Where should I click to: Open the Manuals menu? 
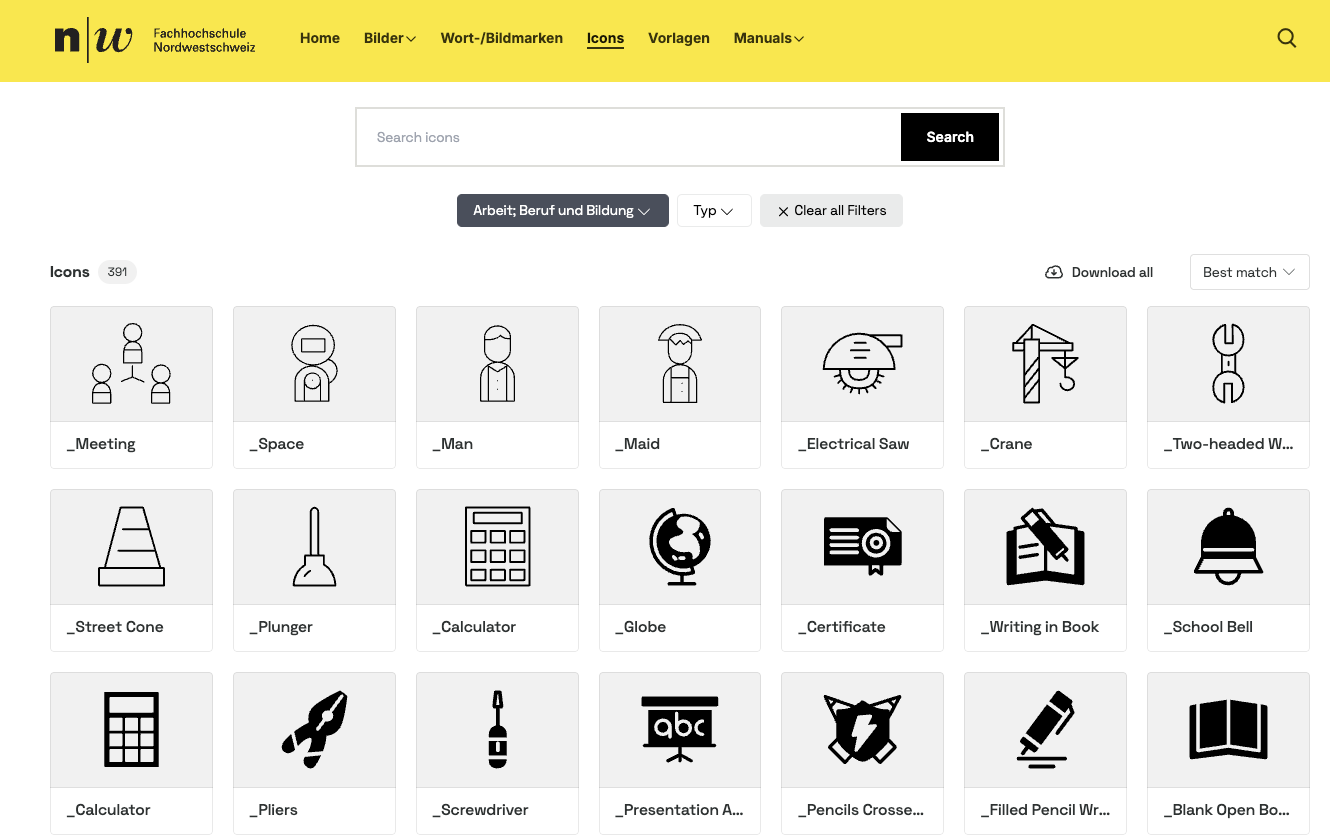tap(768, 39)
